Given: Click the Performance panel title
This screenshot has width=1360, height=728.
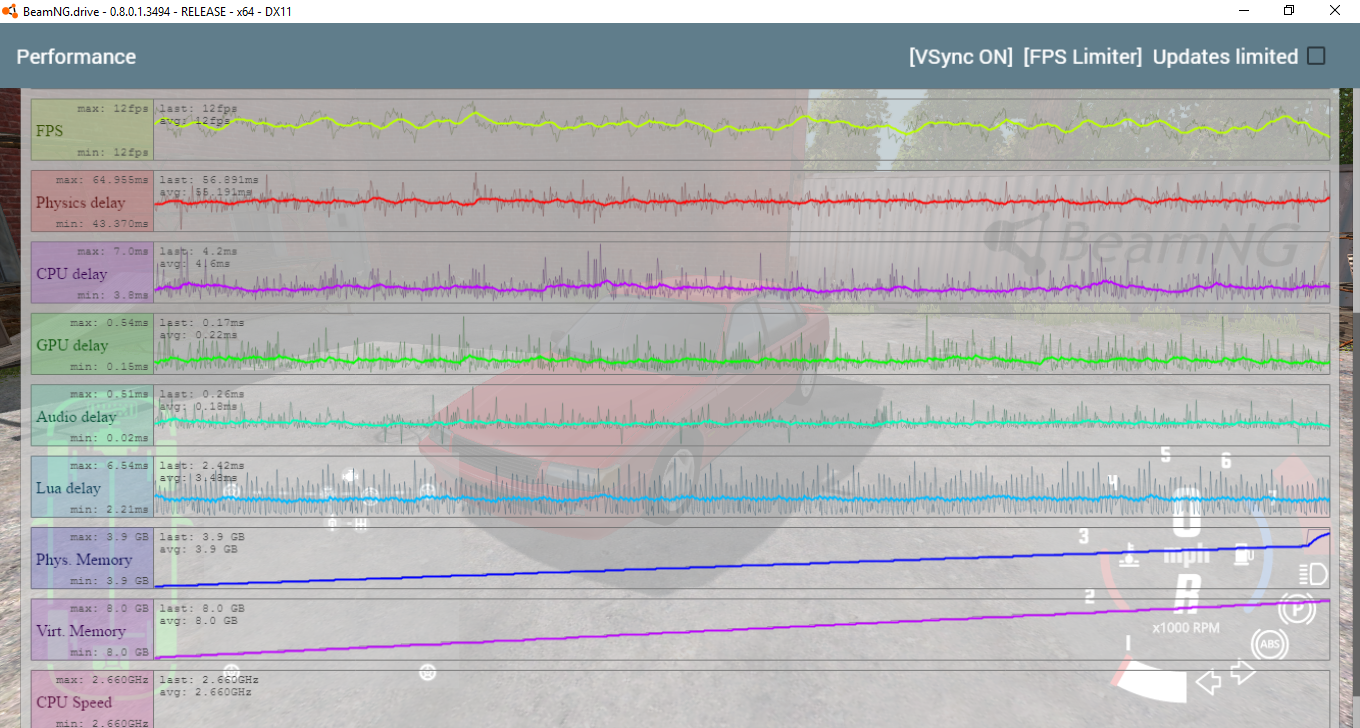Looking at the screenshot, I should point(76,57).
